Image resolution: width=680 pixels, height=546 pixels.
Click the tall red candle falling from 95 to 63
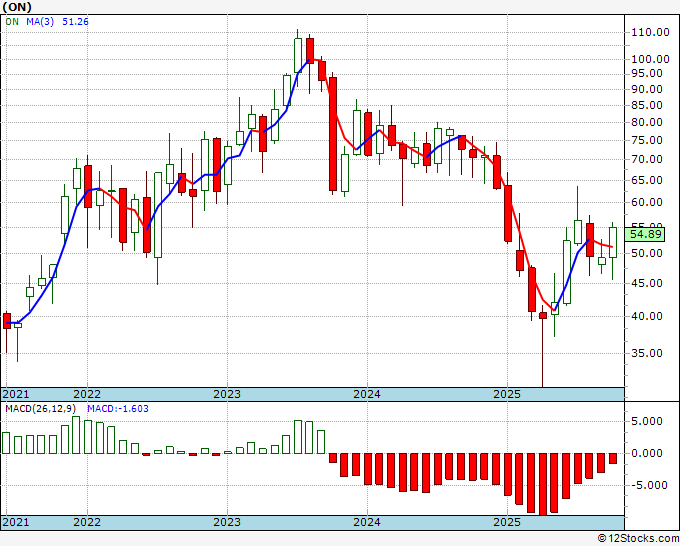click(x=333, y=134)
